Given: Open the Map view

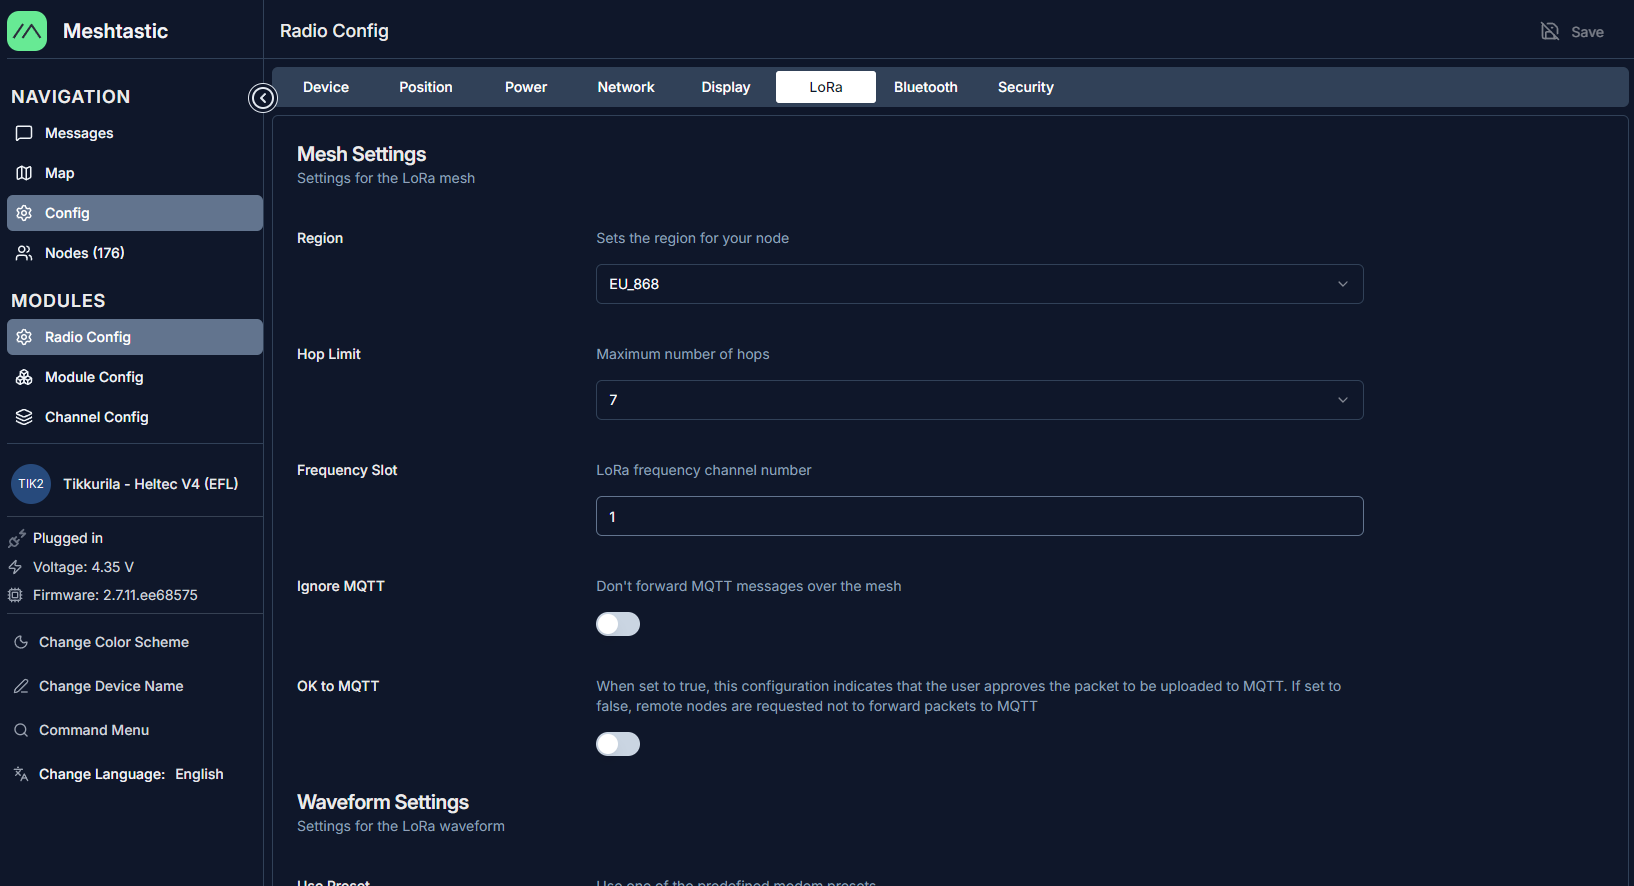Looking at the screenshot, I should (59, 173).
